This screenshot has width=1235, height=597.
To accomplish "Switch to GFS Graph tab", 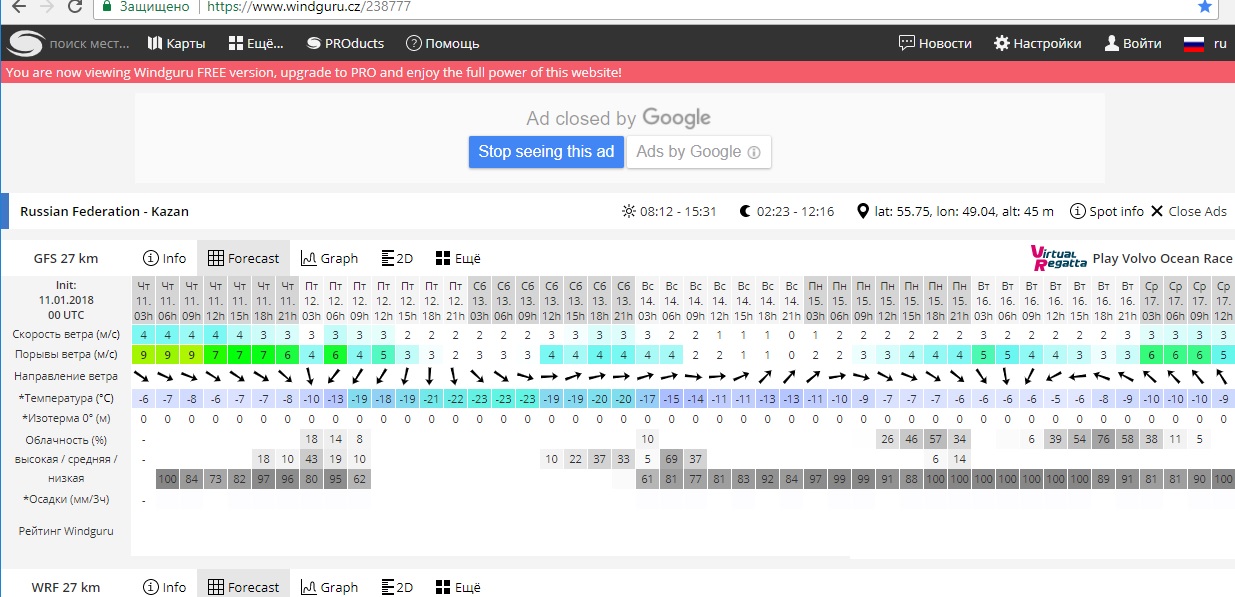I will [x=329, y=258].
